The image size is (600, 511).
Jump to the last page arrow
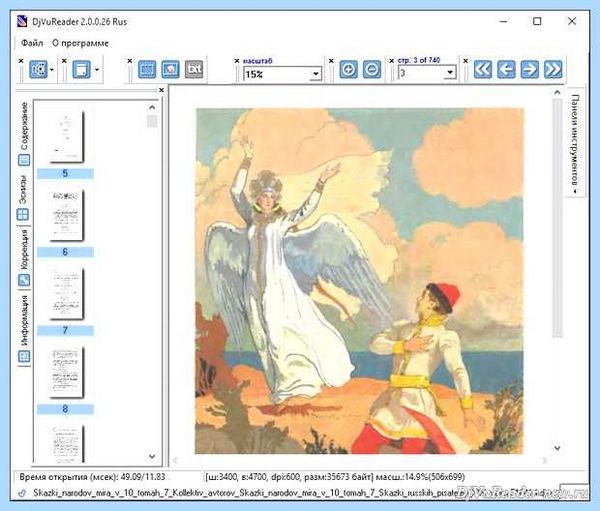point(553,70)
